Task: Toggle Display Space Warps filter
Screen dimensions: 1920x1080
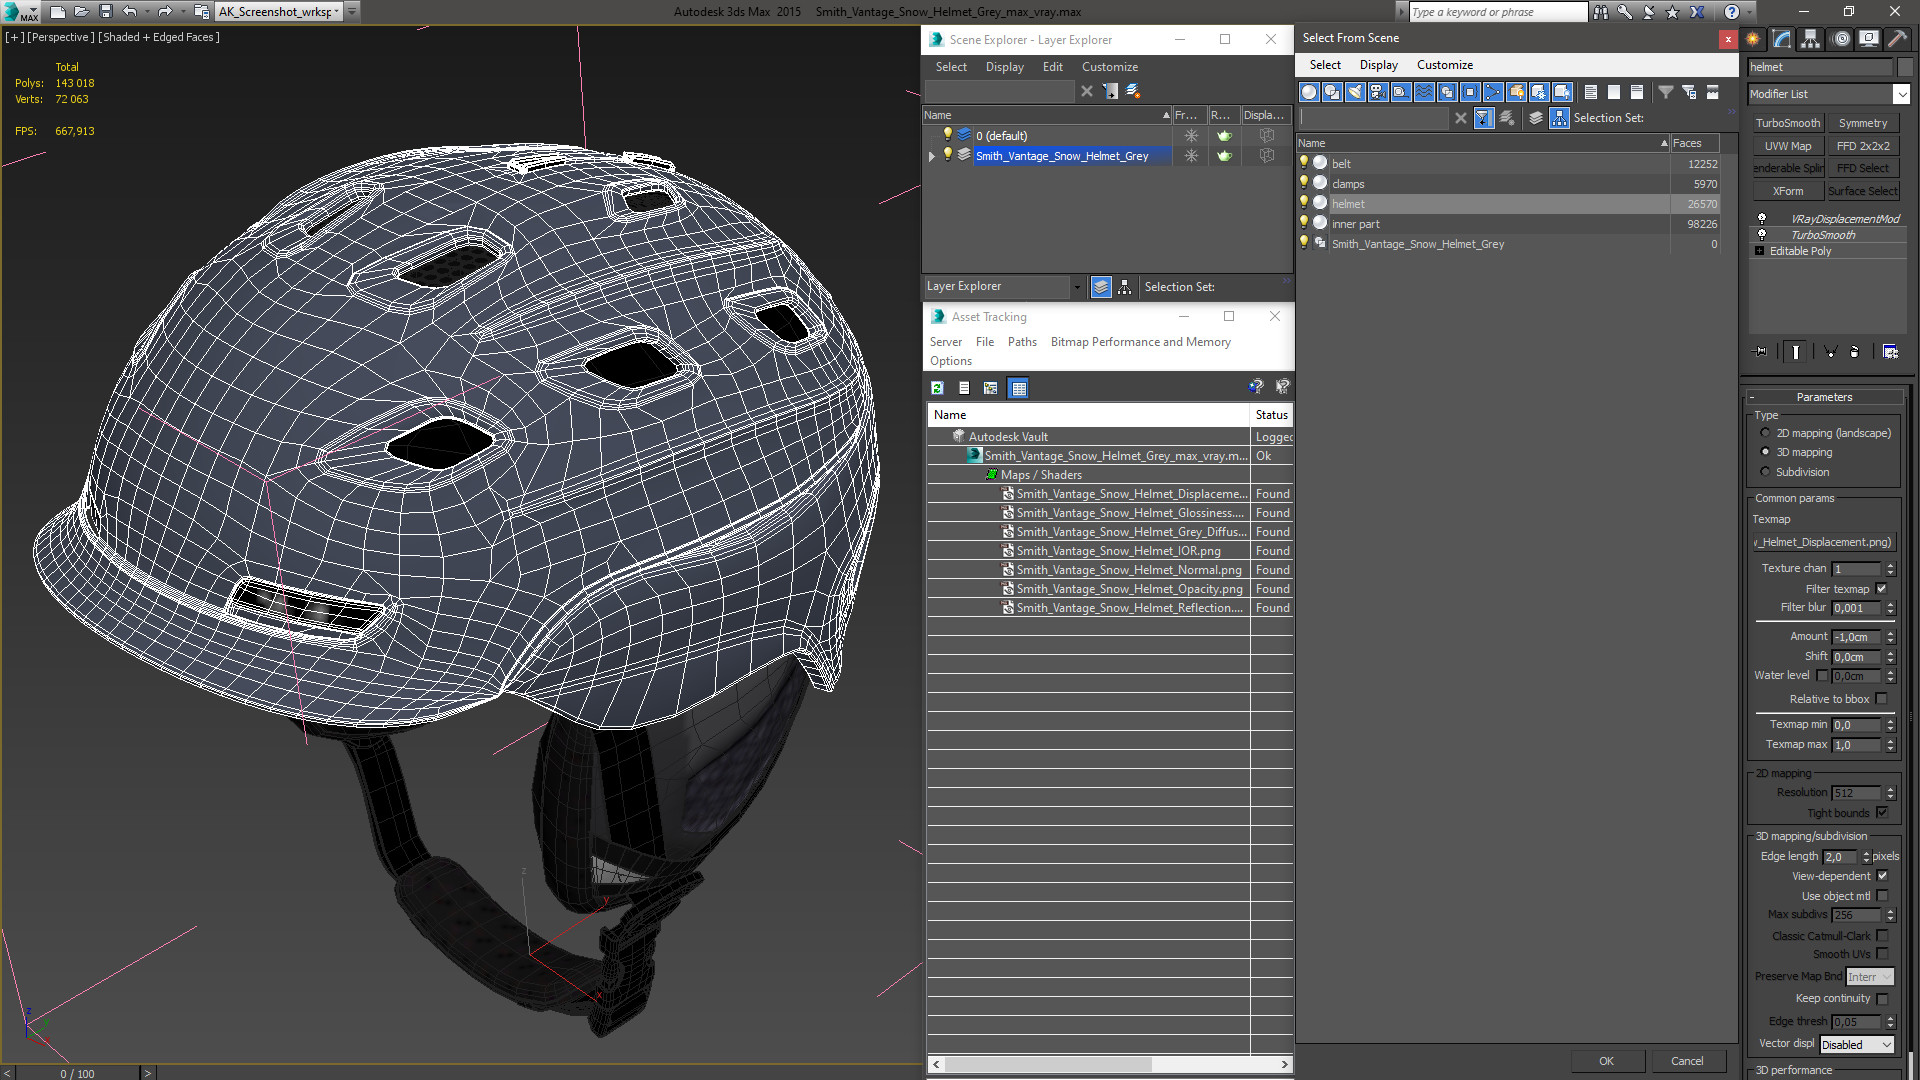Action: click(1424, 92)
